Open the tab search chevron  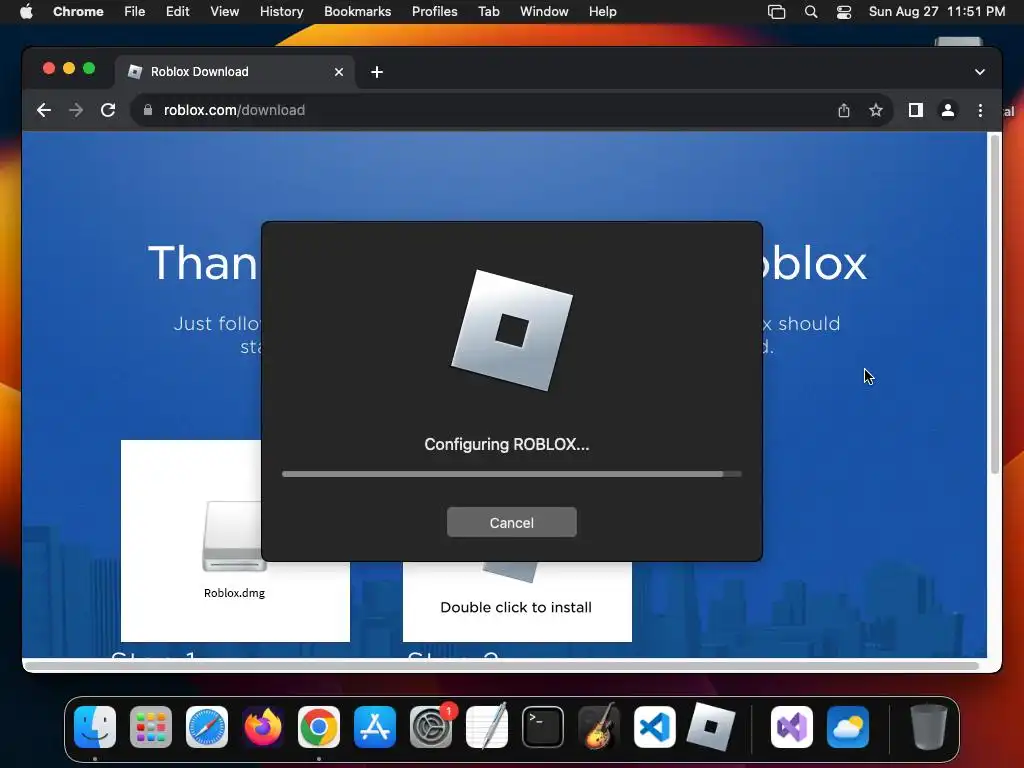(980, 72)
